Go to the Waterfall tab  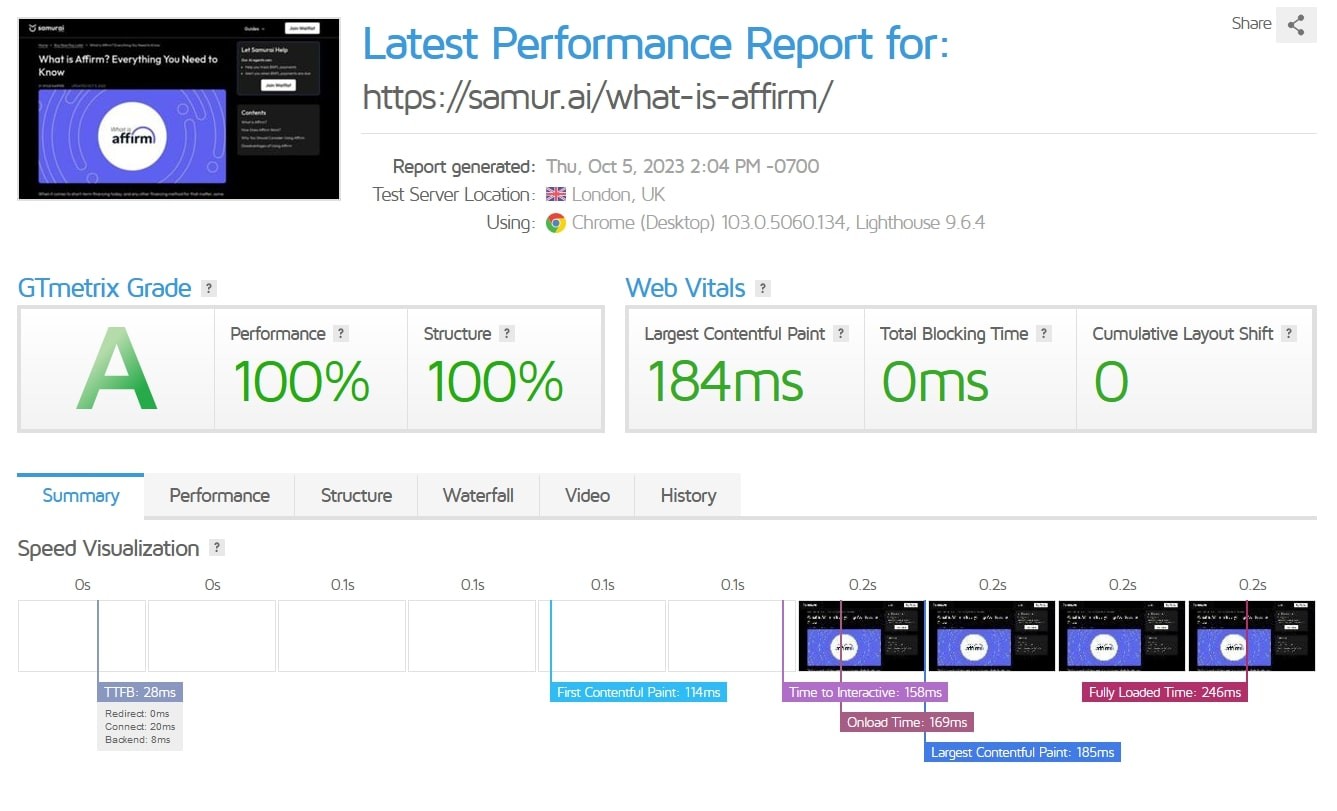pos(478,496)
